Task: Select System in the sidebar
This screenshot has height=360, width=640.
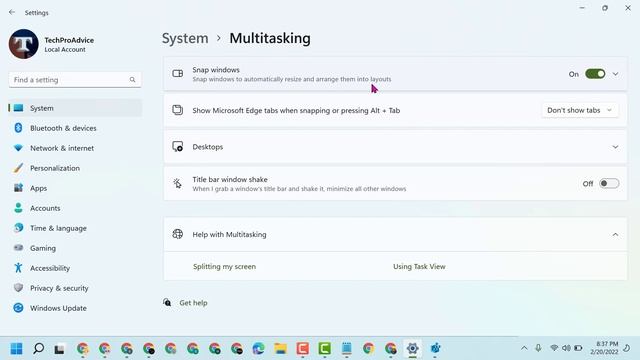Action: click(75, 108)
